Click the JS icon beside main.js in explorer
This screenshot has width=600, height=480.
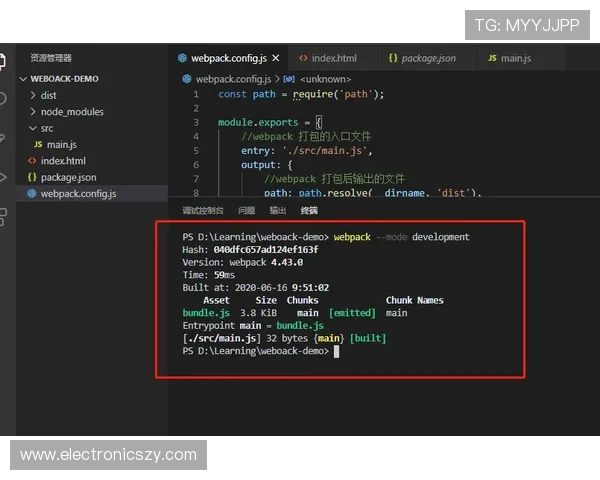pyautogui.click(x=38, y=145)
